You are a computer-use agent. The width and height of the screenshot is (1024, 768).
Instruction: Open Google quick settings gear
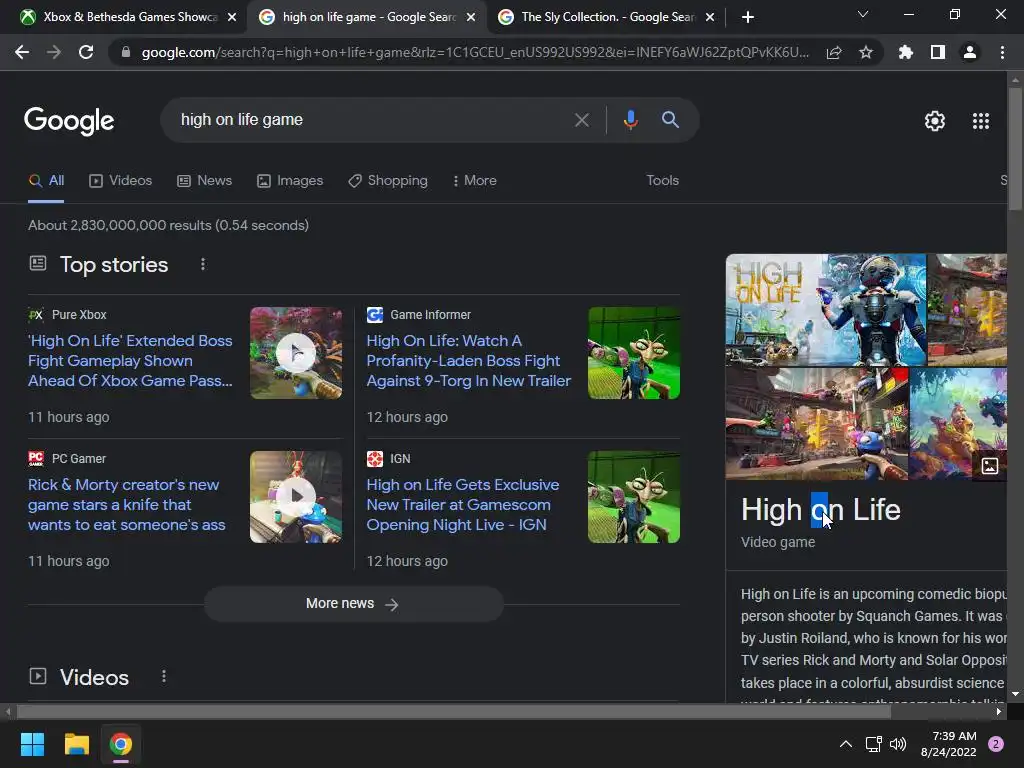(x=935, y=121)
